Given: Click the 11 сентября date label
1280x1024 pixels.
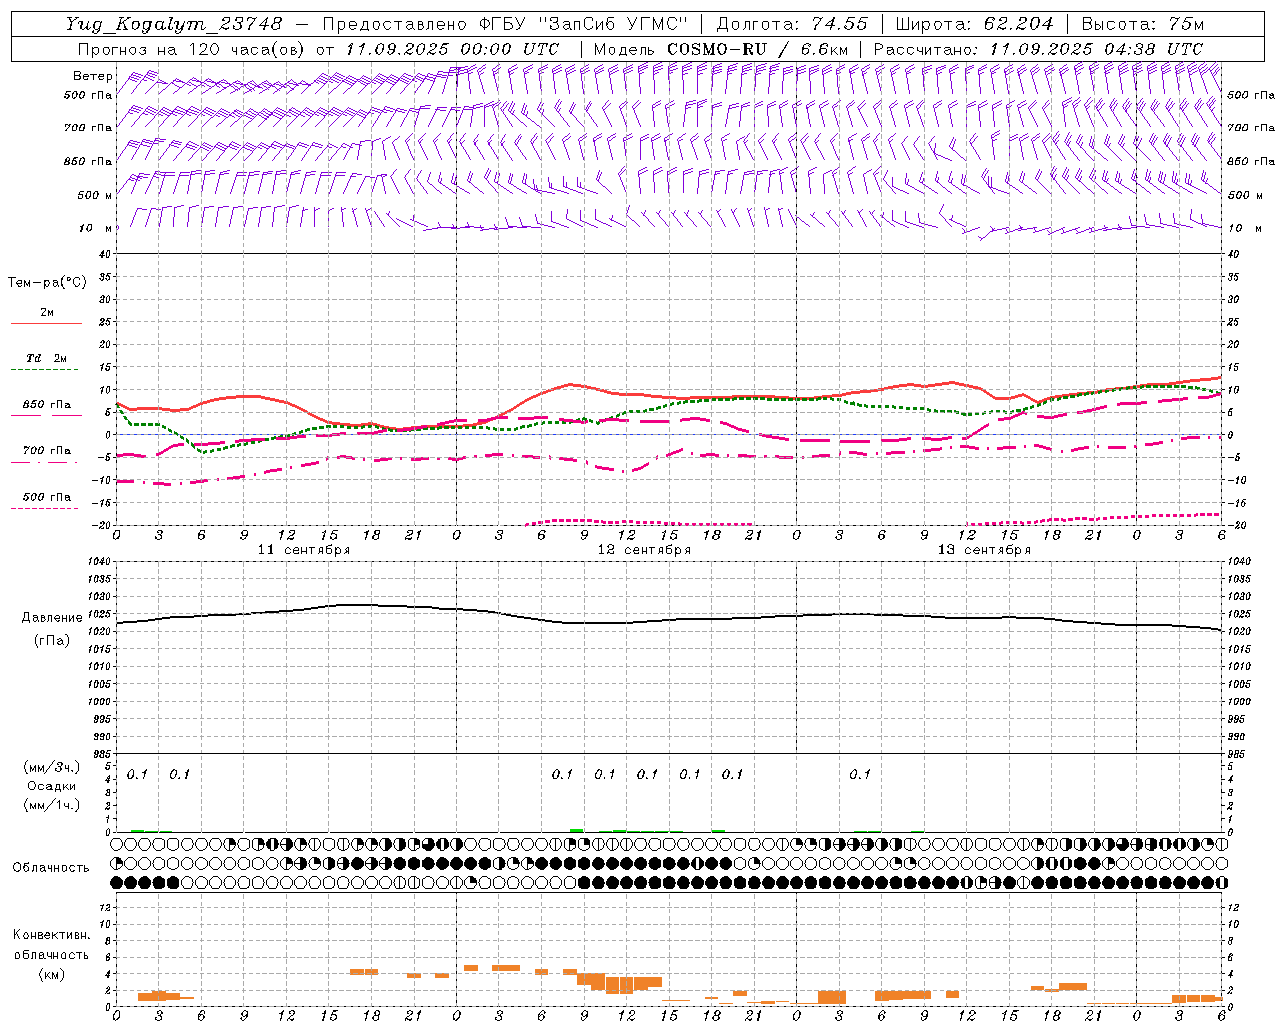Looking at the screenshot, I should point(304,550).
